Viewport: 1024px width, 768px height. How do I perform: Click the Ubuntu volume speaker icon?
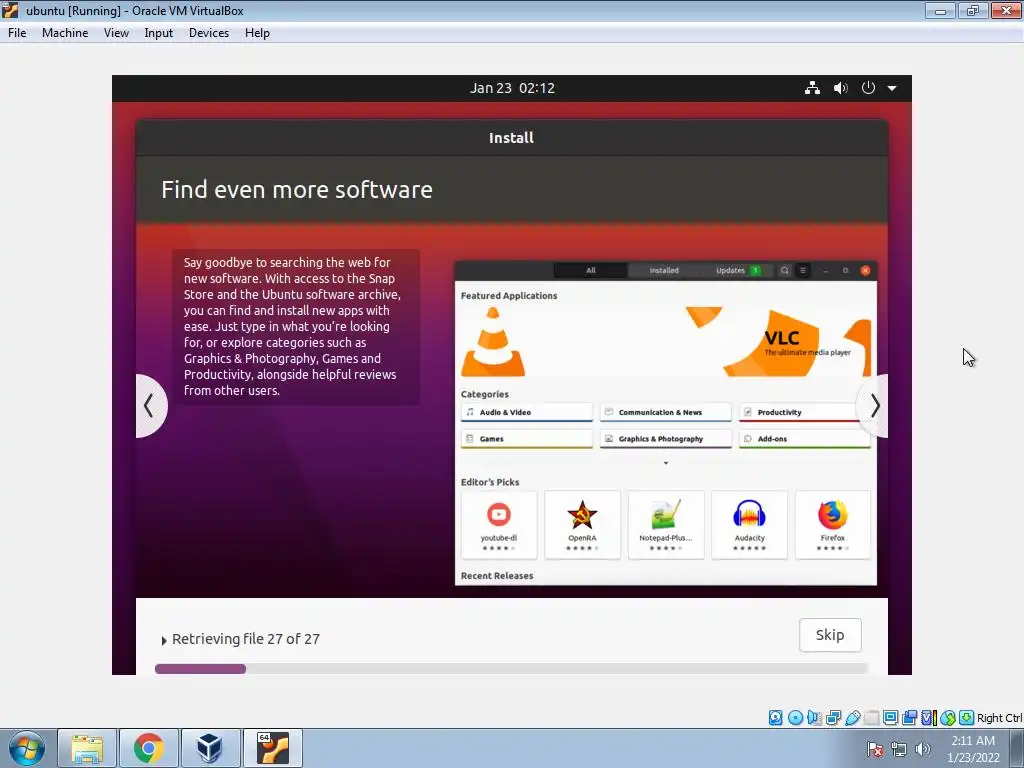(x=840, y=88)
